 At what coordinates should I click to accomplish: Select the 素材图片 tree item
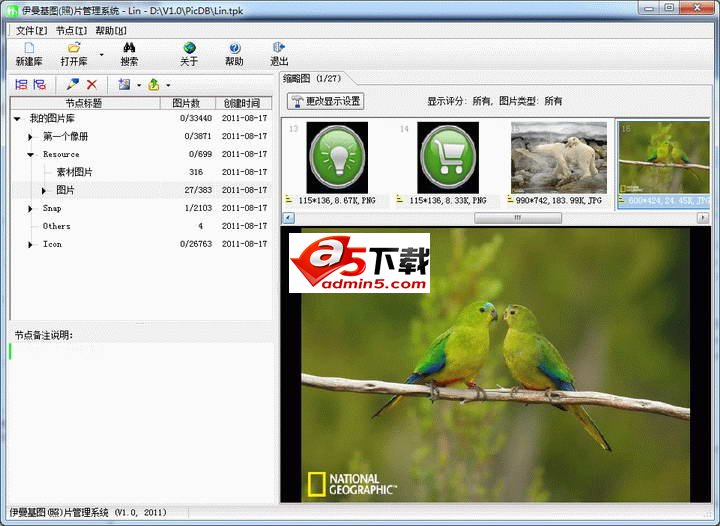coord(74,172)
